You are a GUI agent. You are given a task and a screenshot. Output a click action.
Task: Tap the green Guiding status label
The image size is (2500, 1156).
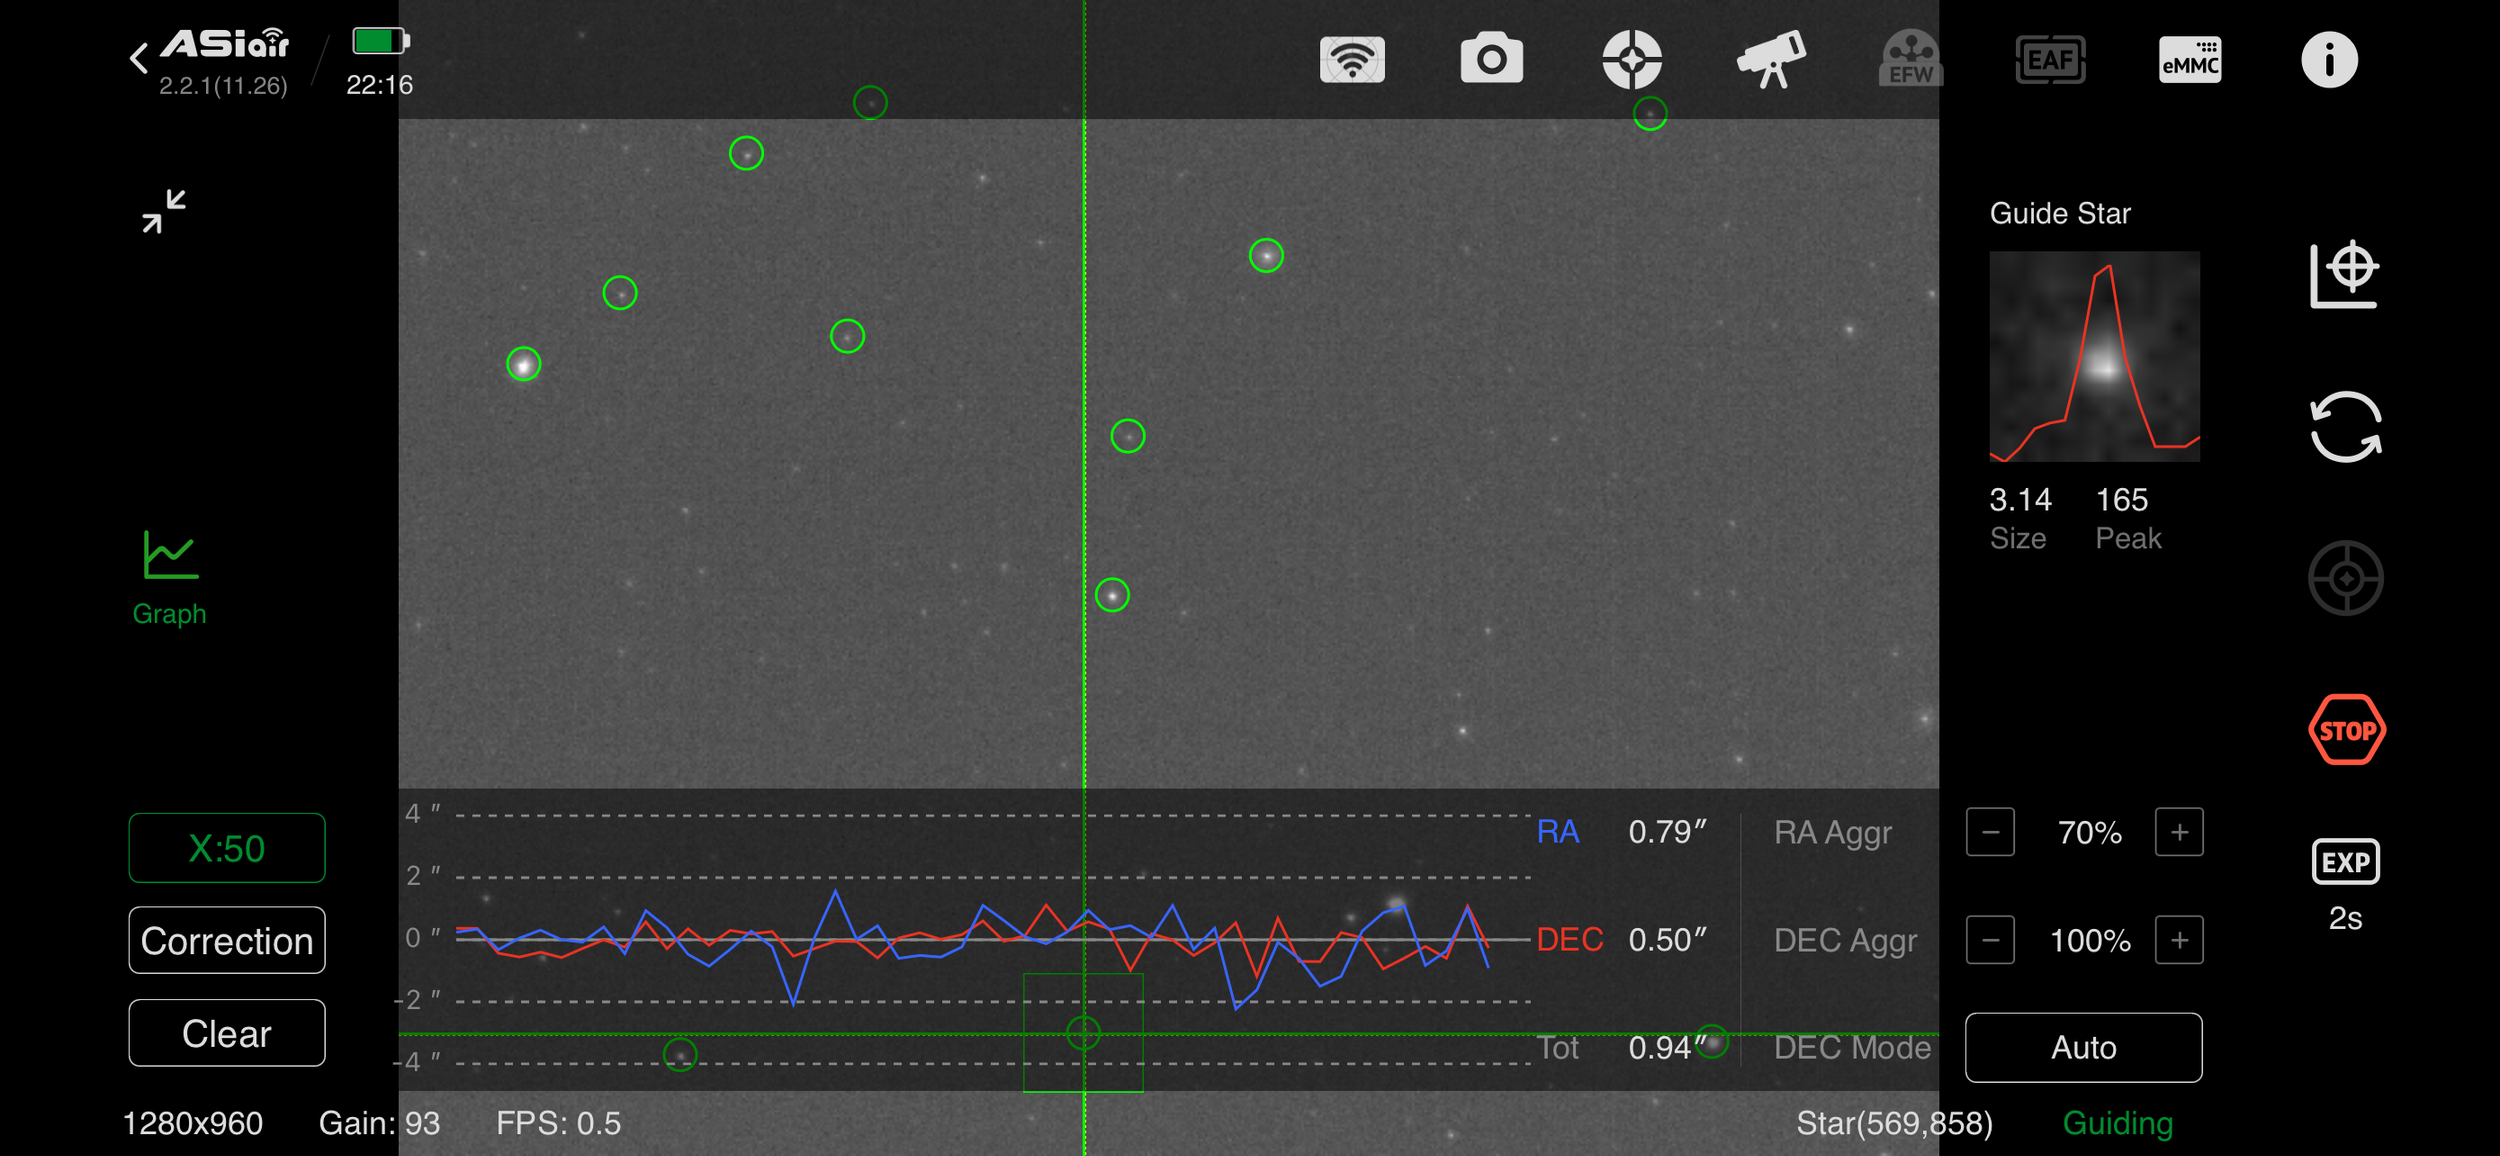pos(2117,1123)
